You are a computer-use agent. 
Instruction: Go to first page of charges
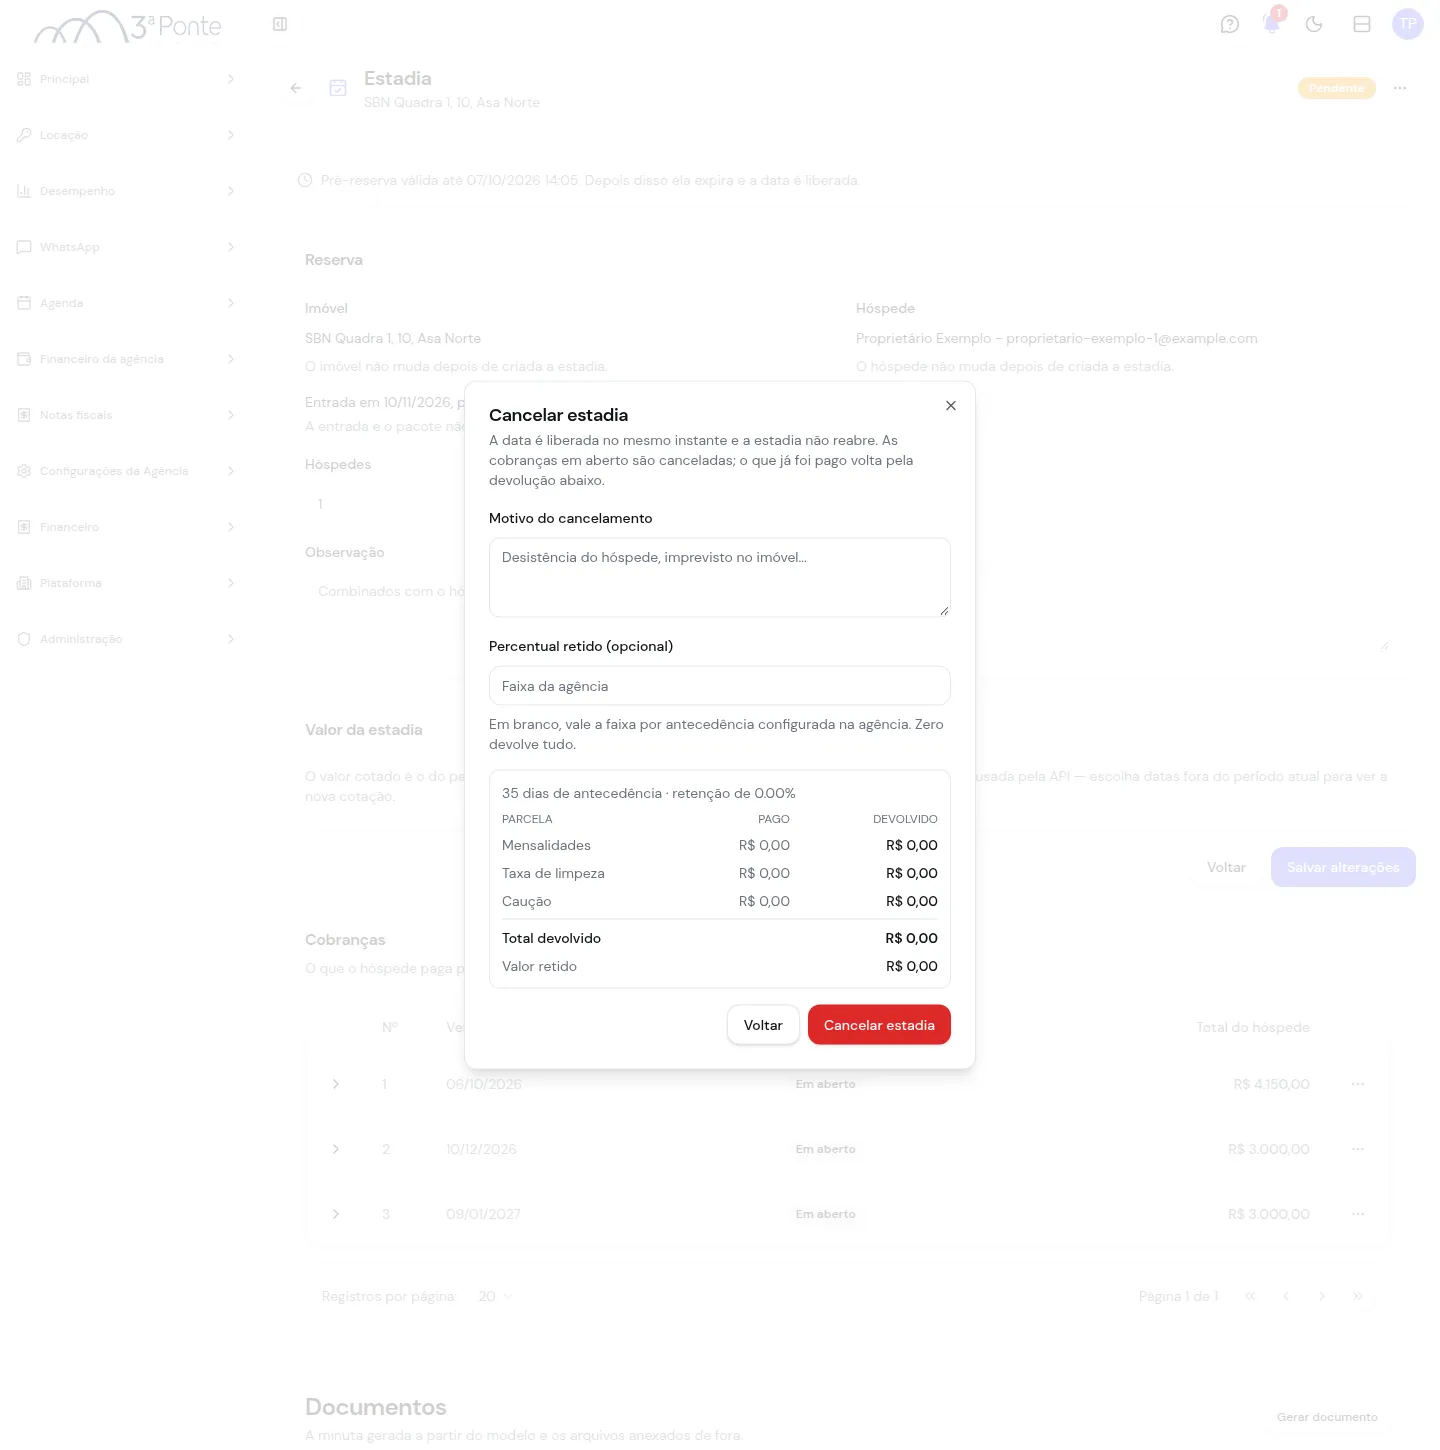pos(1250,1296)
